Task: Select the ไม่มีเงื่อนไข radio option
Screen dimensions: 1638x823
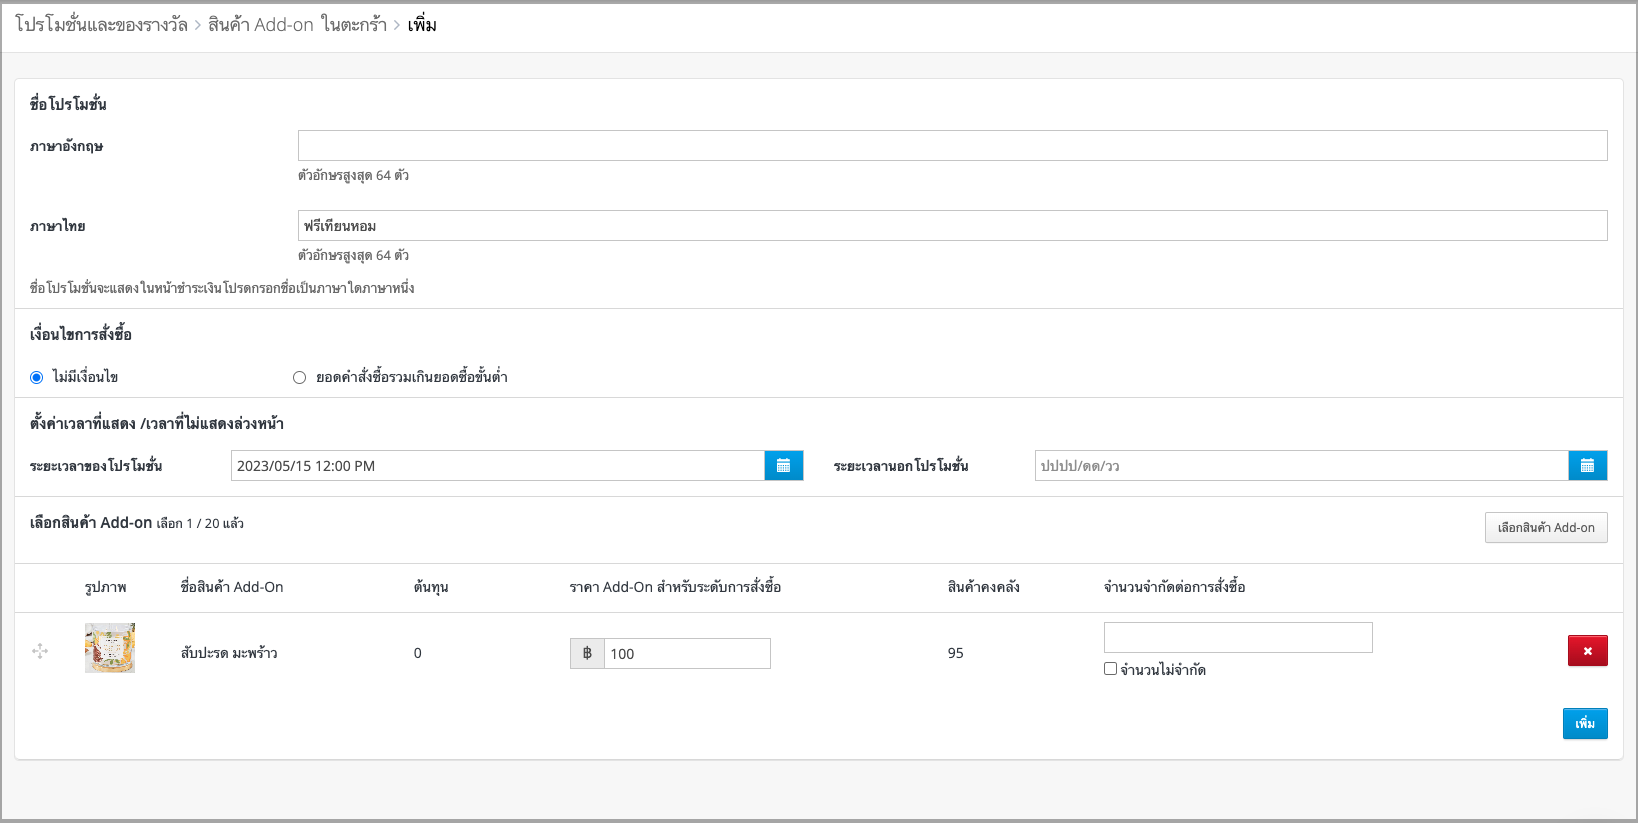Action: click(x=37, y=378)
